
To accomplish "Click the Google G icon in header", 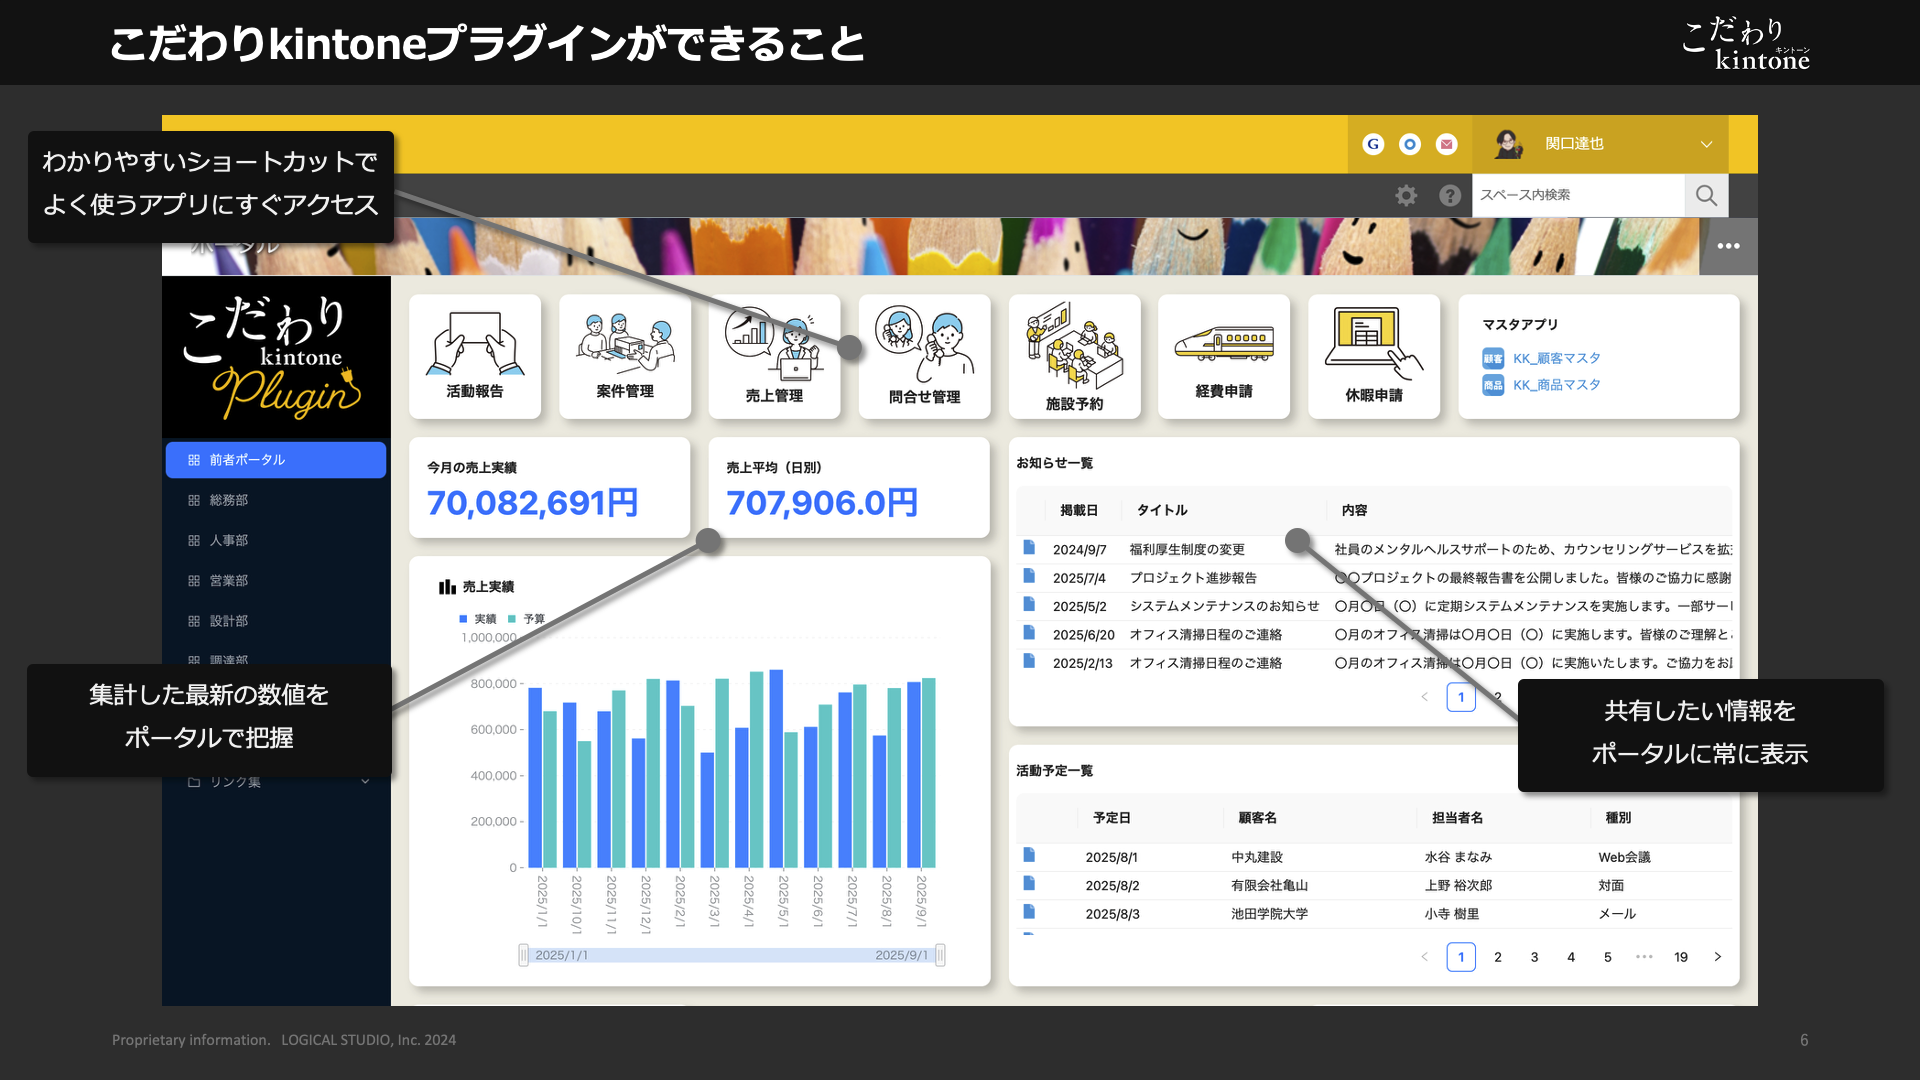I will tap(1373, 144).
